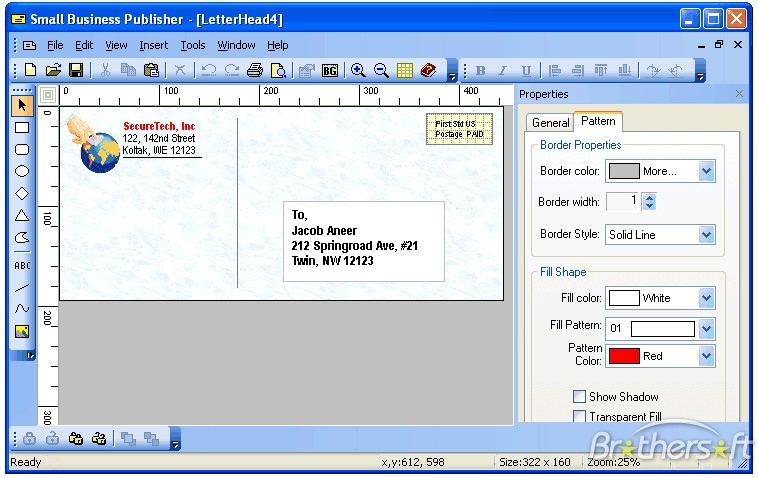Decrease border width with the down arrow
This screenshot has width=758, height=478.
649,206
